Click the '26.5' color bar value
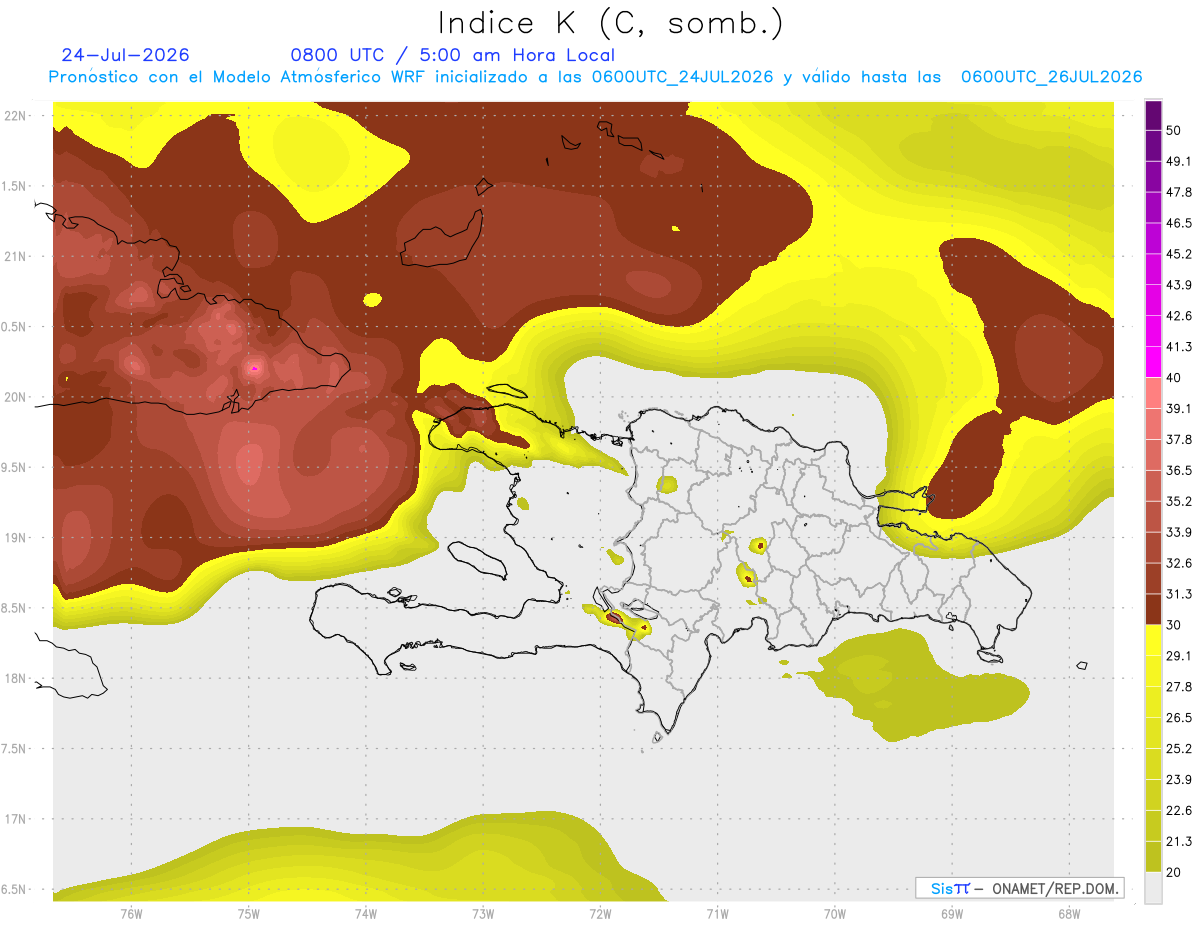The image size is (1200, 927). [1179, 718]
